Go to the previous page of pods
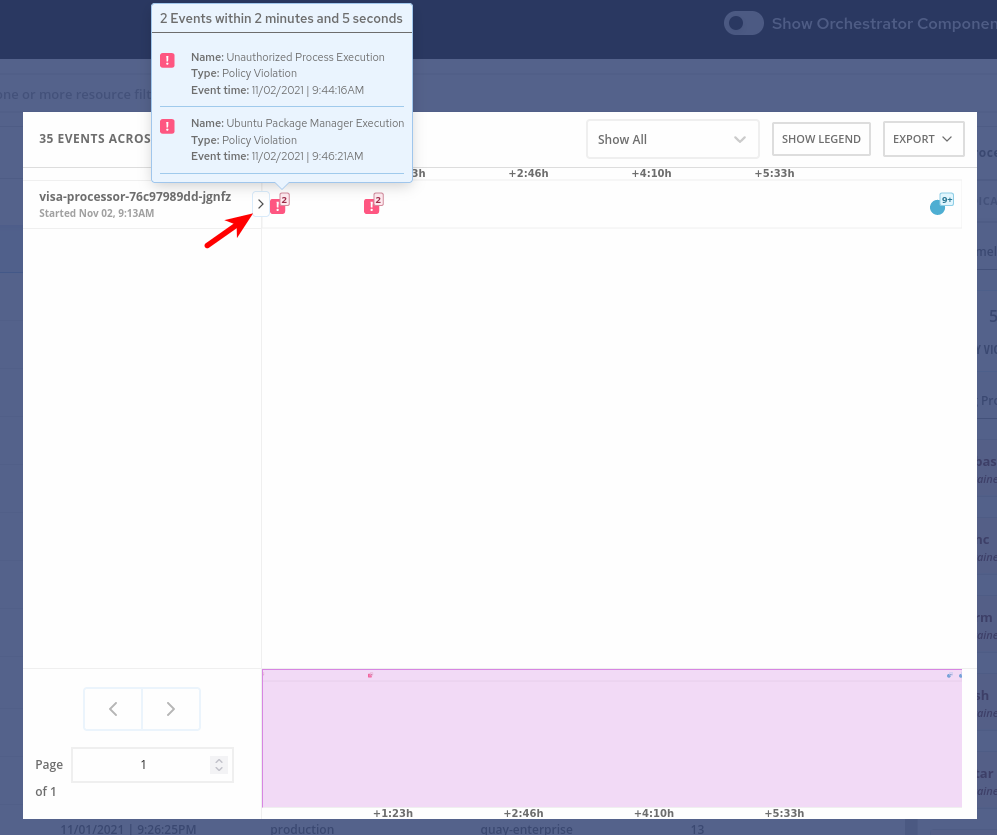The height and width of the screenshot is (835, 997). 113,709
